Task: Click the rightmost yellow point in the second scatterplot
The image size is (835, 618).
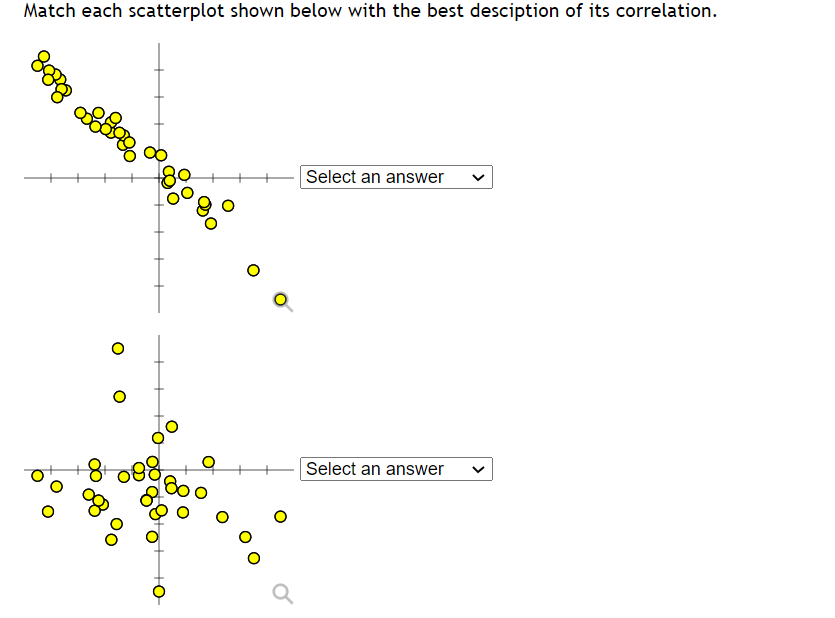Action: tap(281, 514)
